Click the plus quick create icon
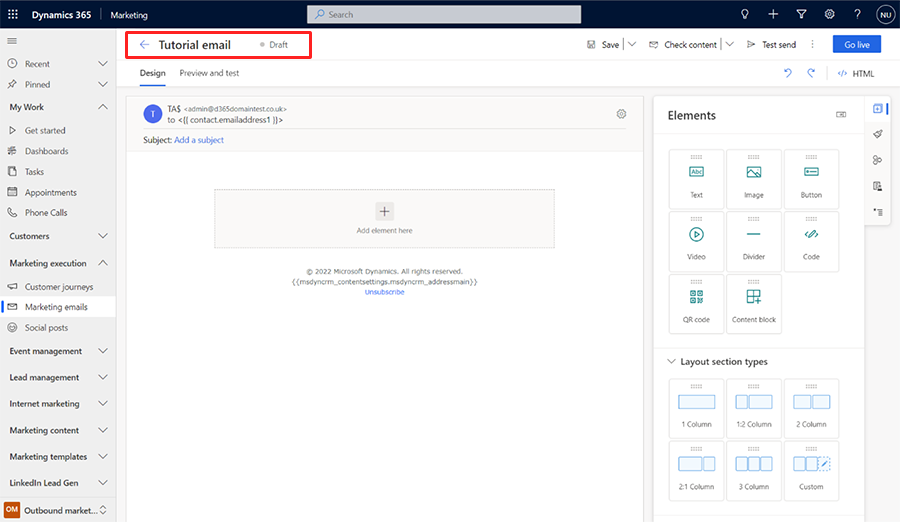The height and width of the screenshot is (522, 900). click(773, 14)
